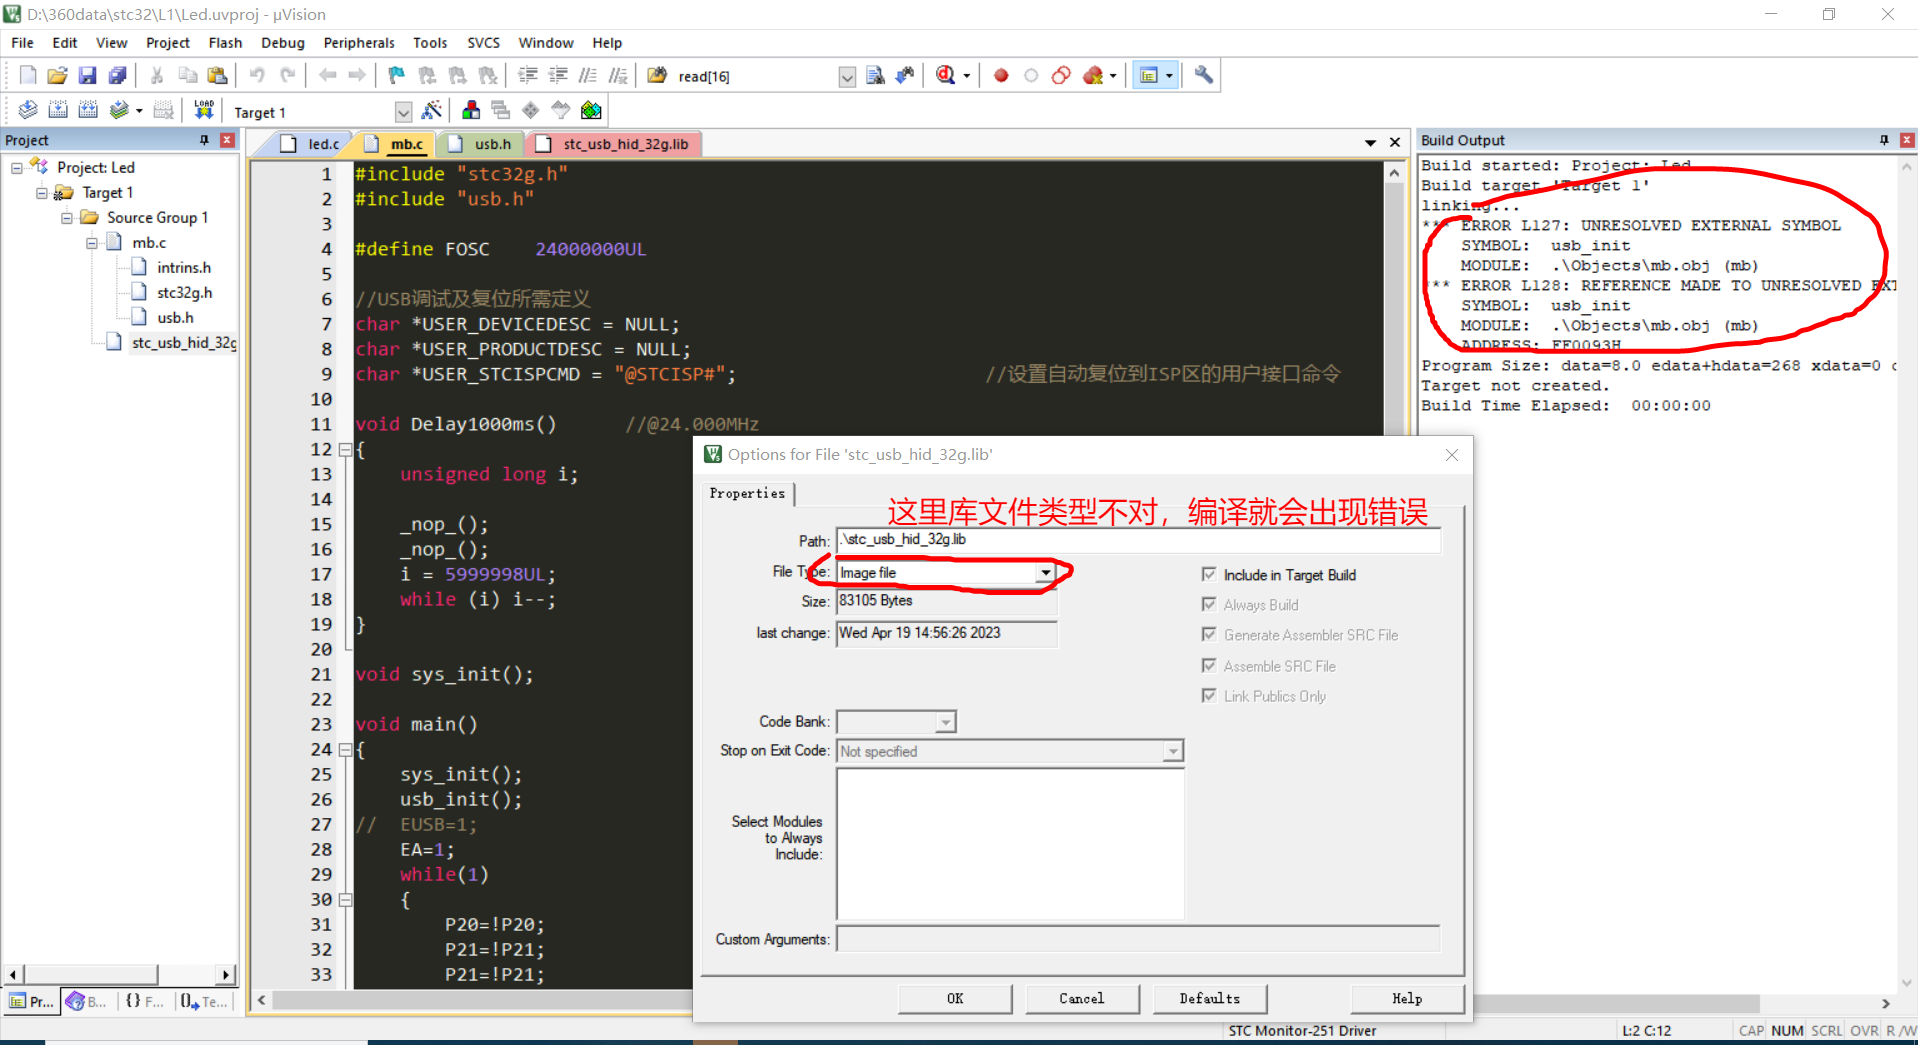This screenshot has height=1045, width=1918.
Task: Click Cancel in the file options dialog
Action: coord(1082,999)
